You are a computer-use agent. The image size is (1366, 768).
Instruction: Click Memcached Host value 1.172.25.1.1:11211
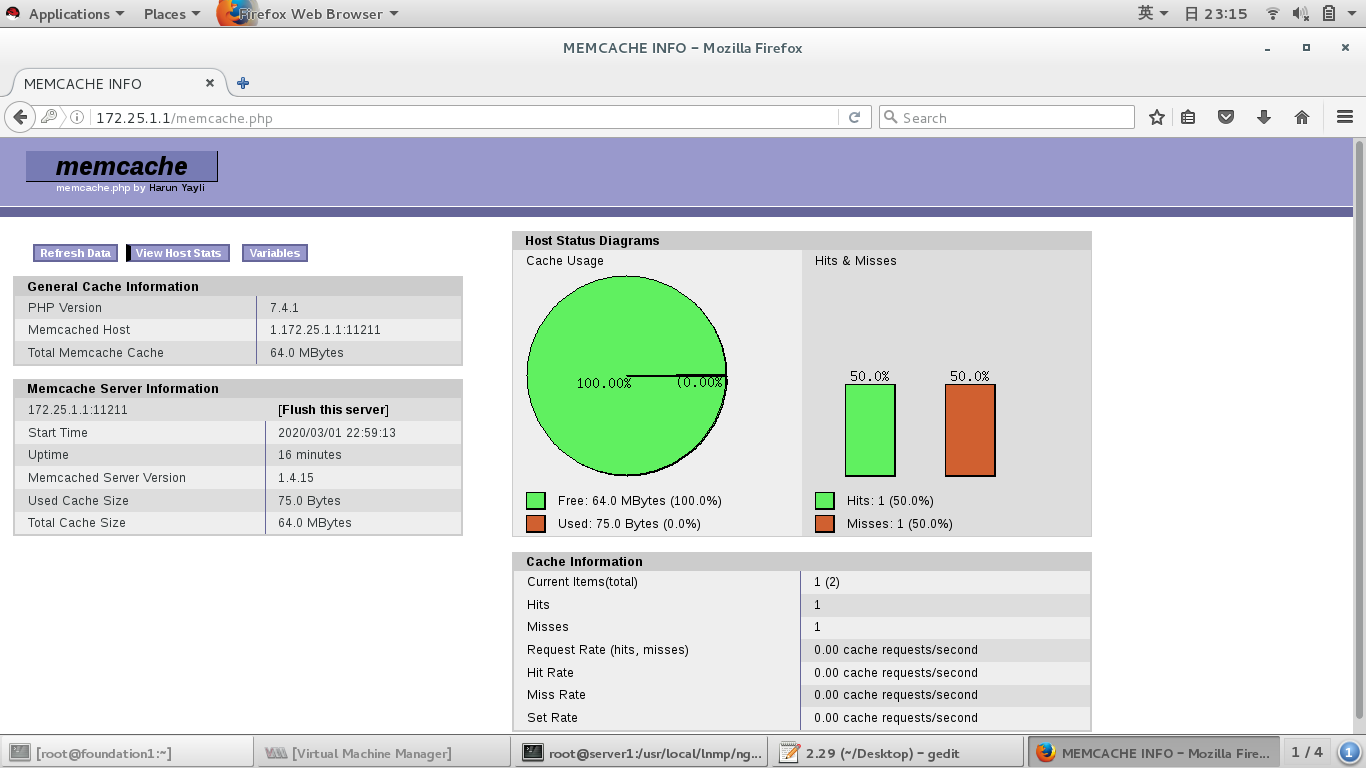[325, 330]
